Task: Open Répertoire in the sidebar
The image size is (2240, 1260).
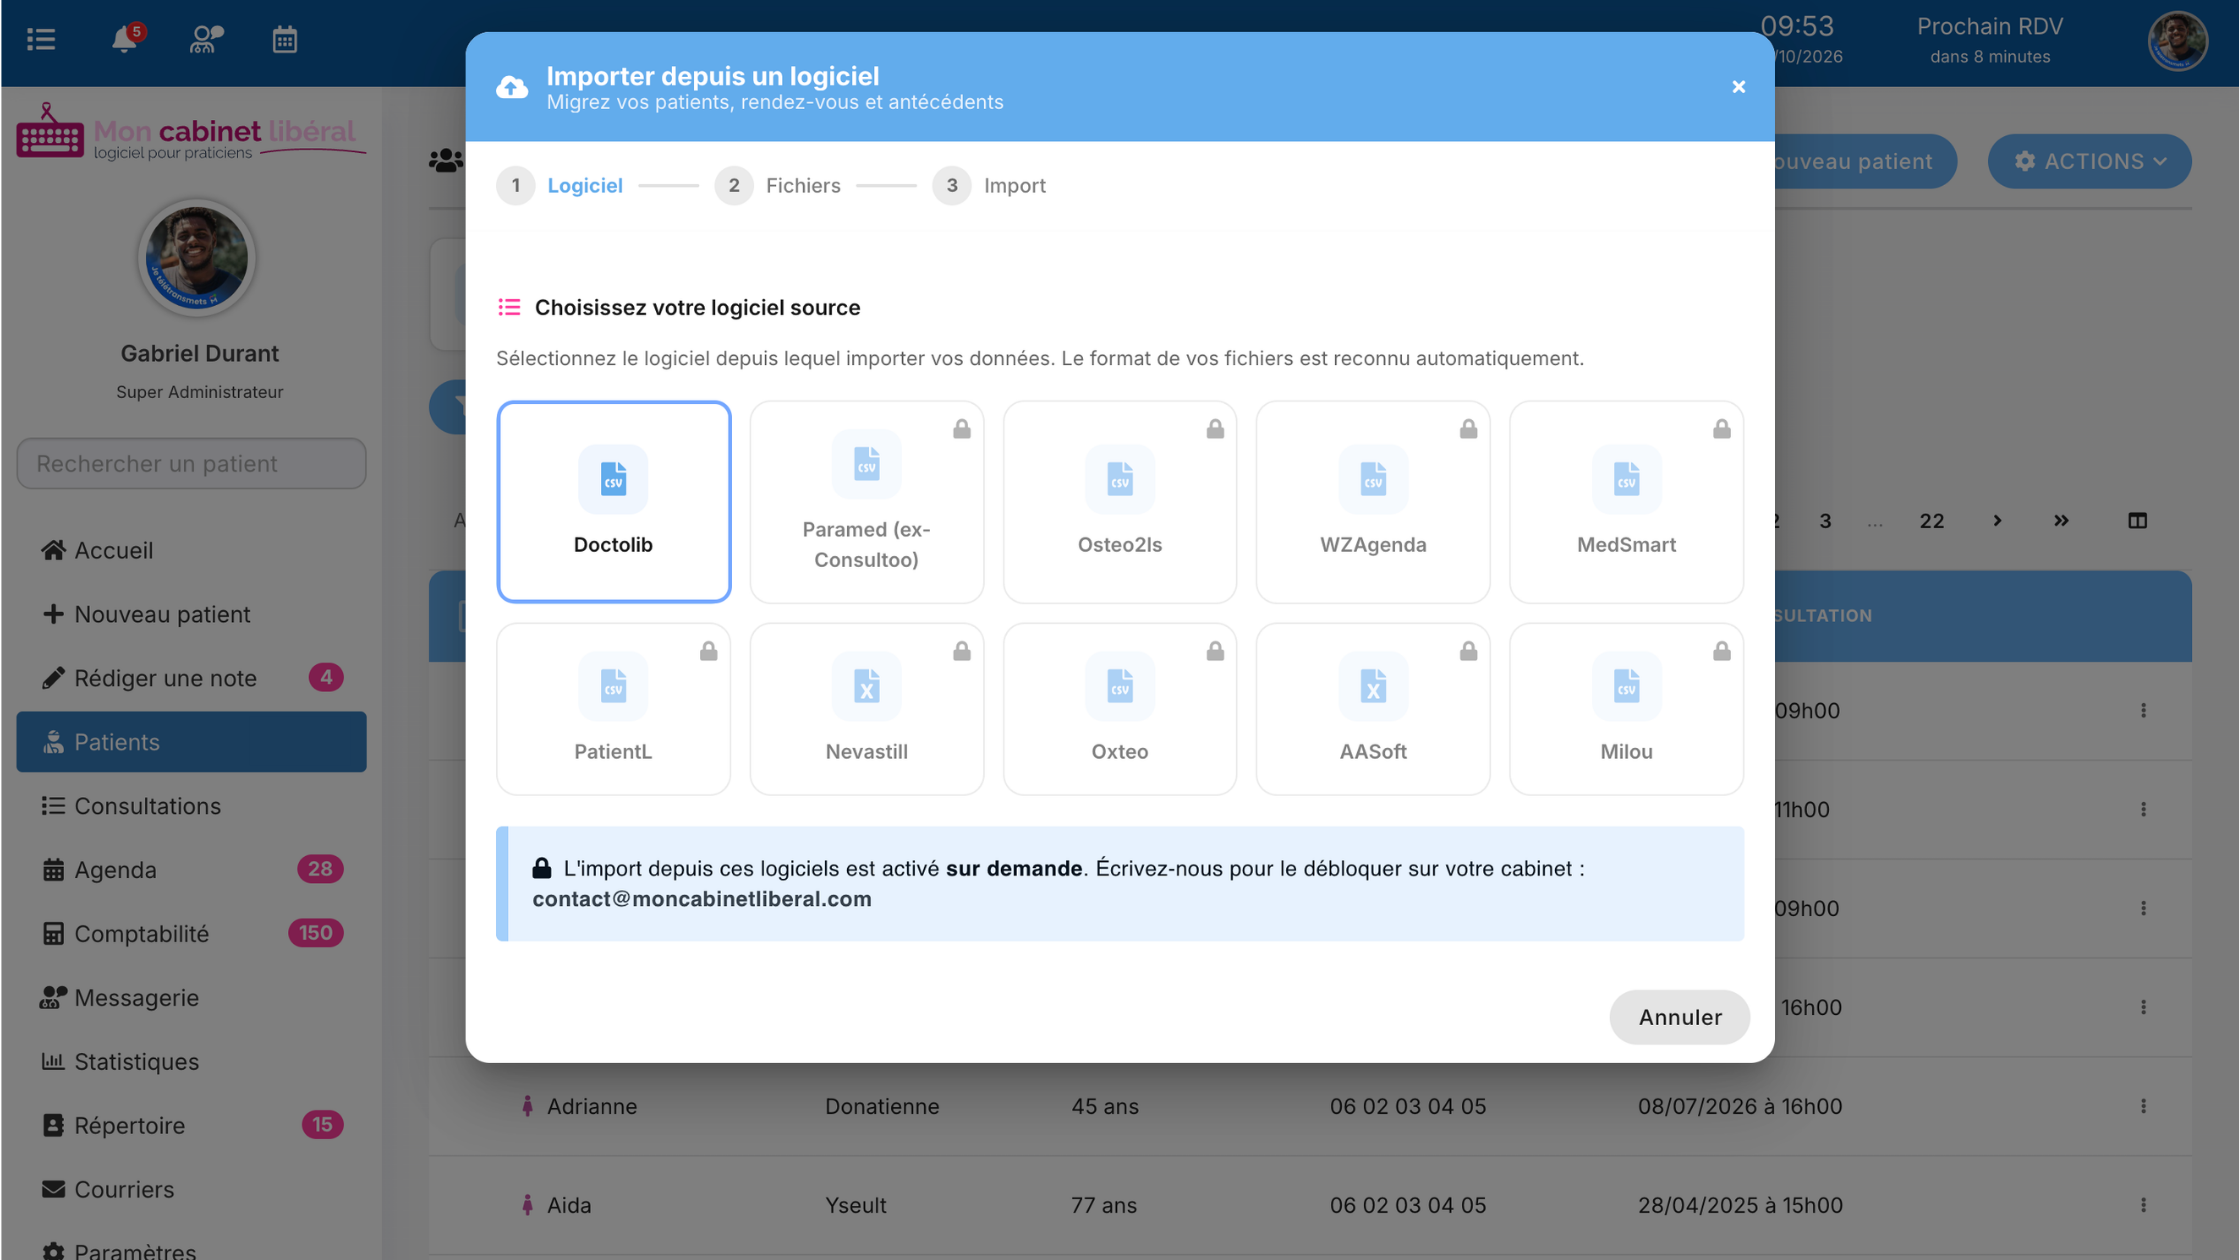Action: pos(191,1126)
